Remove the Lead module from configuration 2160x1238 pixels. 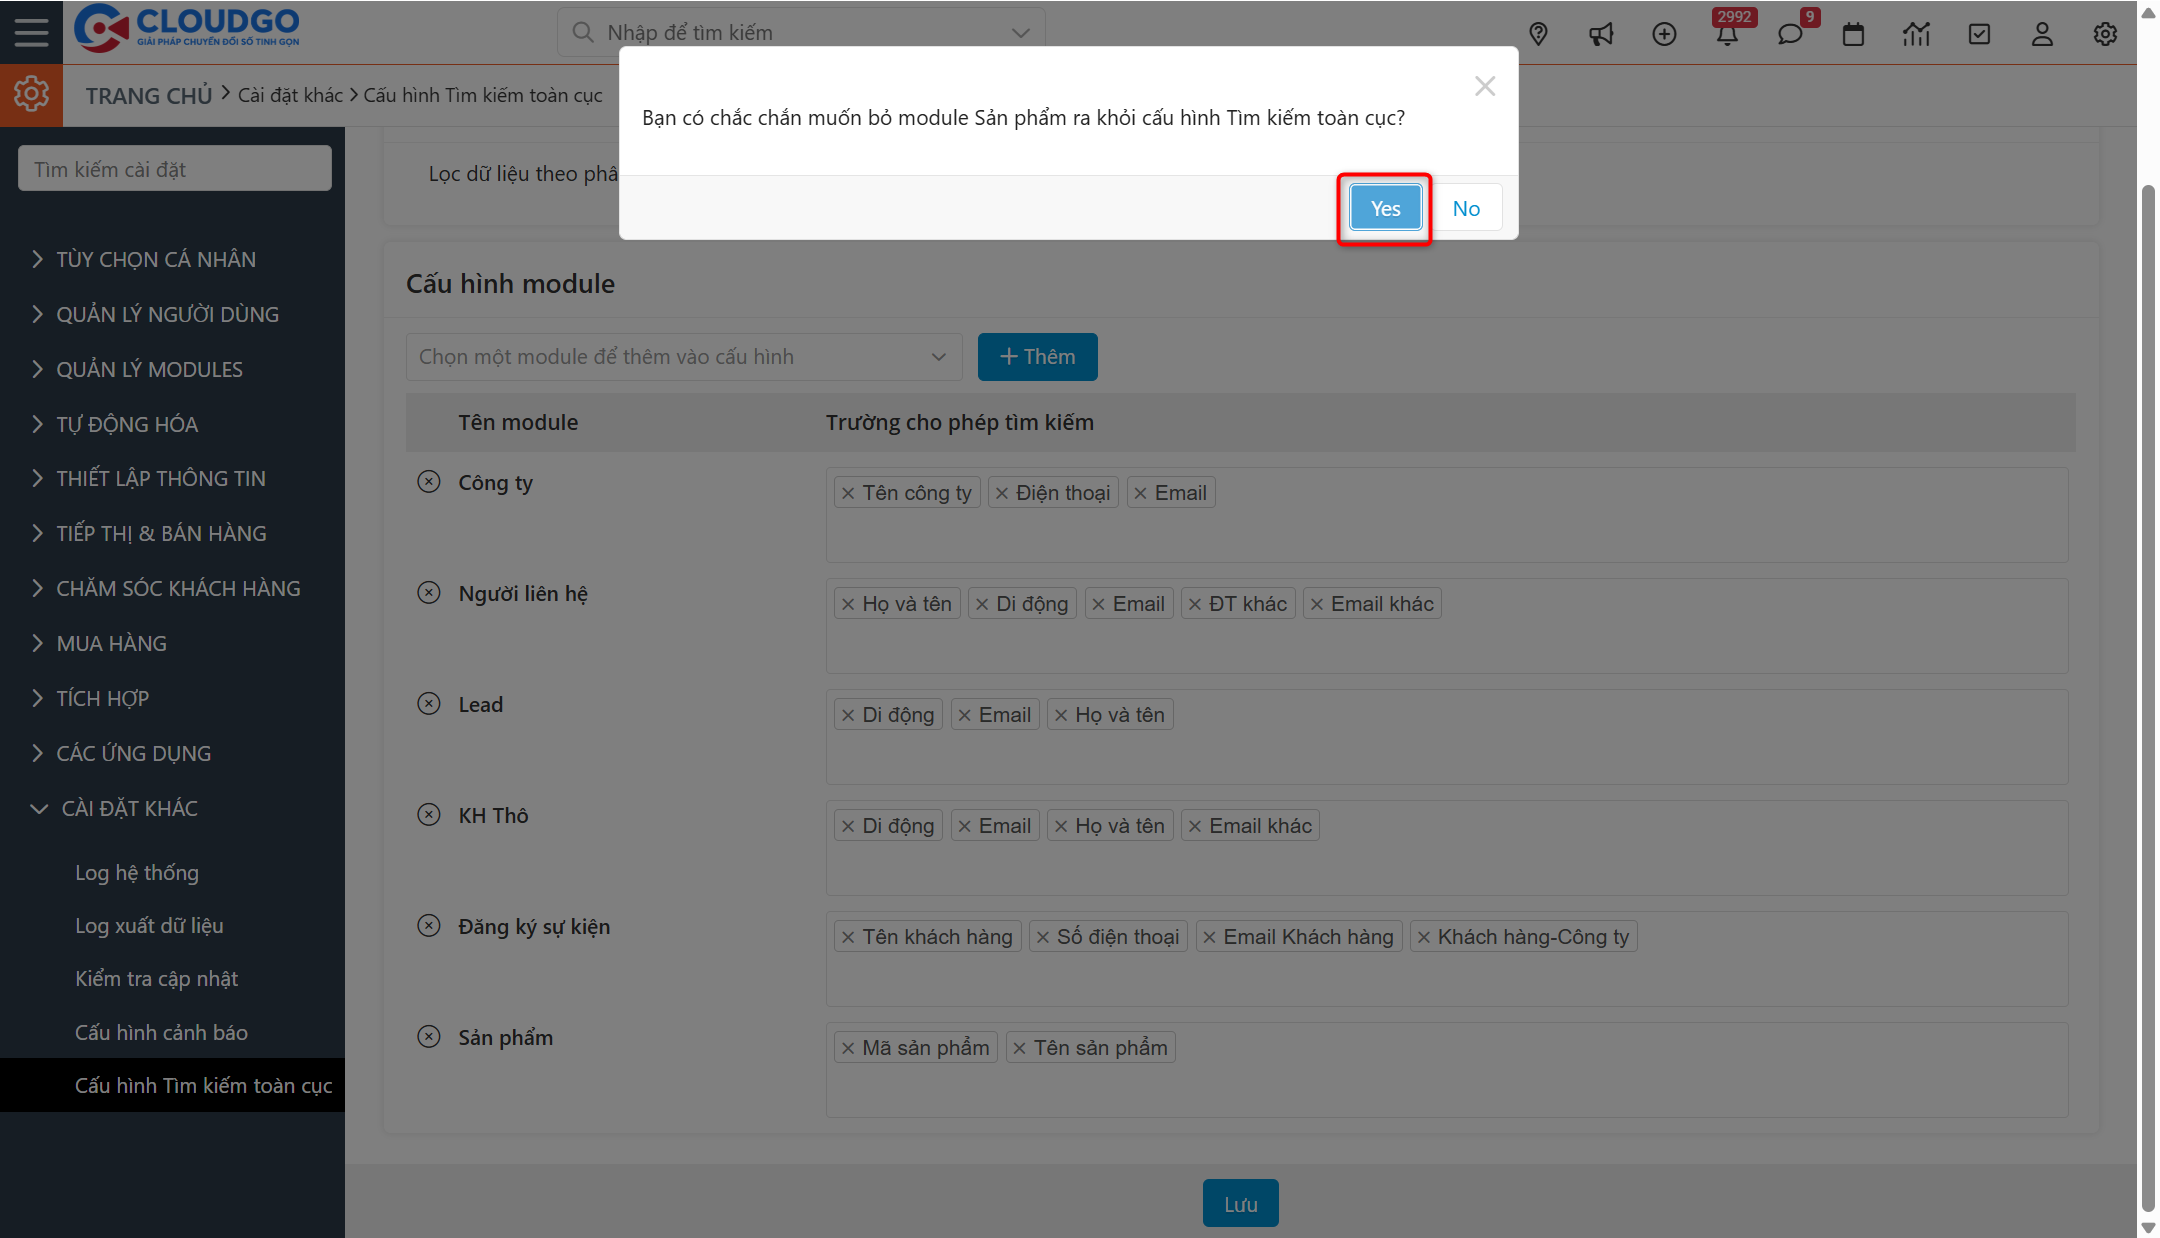coord(428,703)
